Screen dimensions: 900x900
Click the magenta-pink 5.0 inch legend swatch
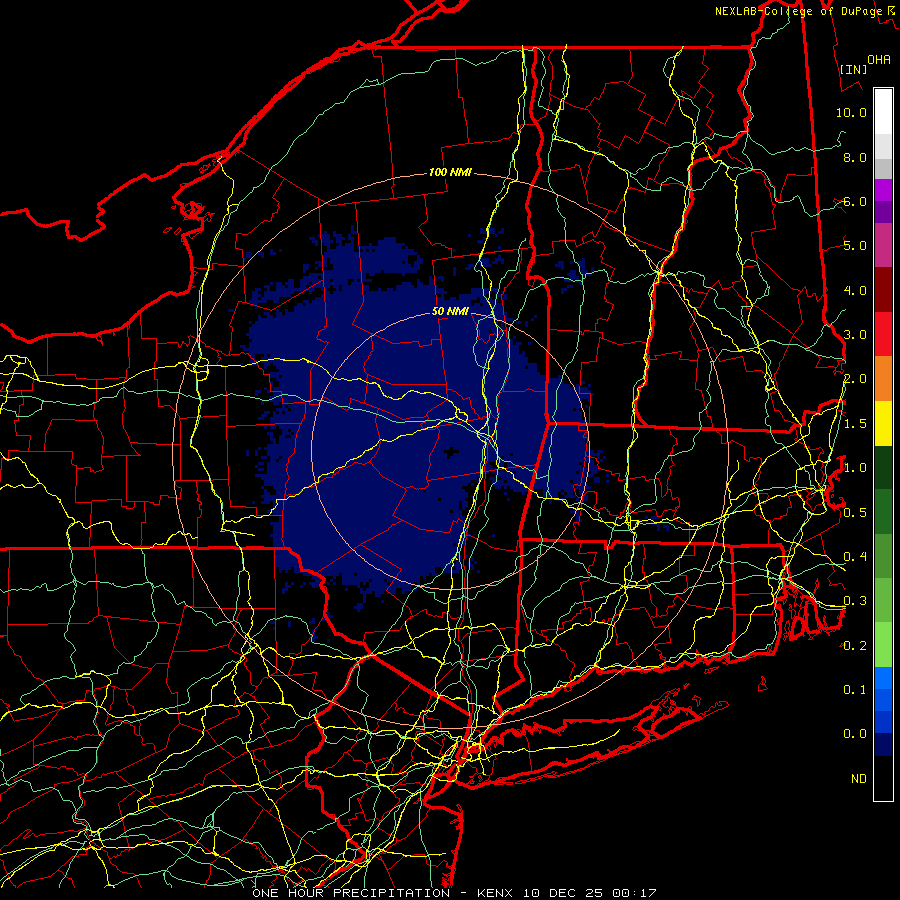pos(883,245)
